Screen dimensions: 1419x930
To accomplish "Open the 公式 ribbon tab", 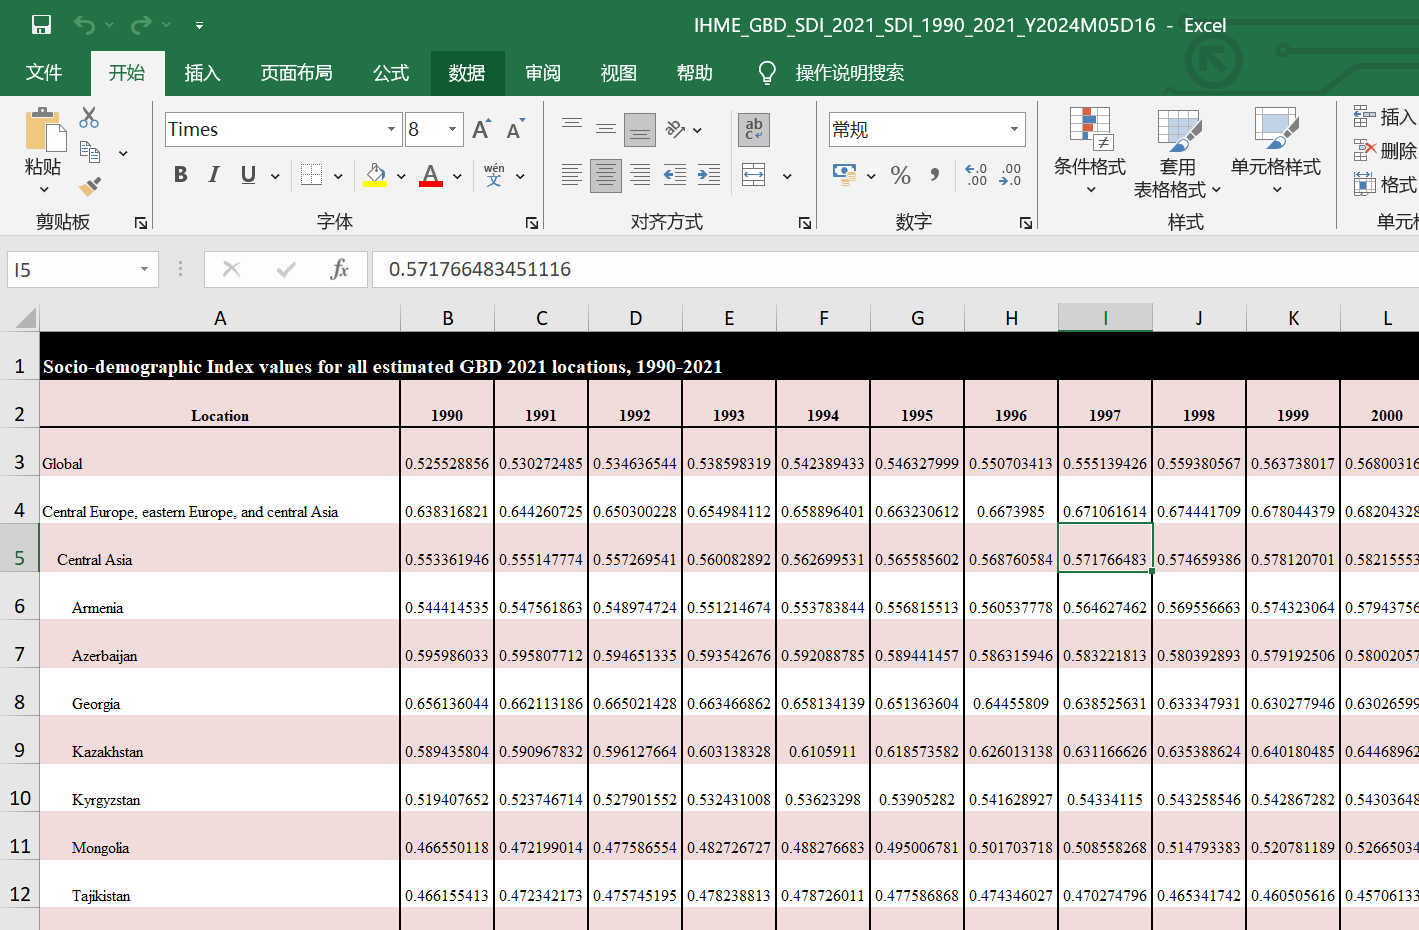I will click(391, 73).
